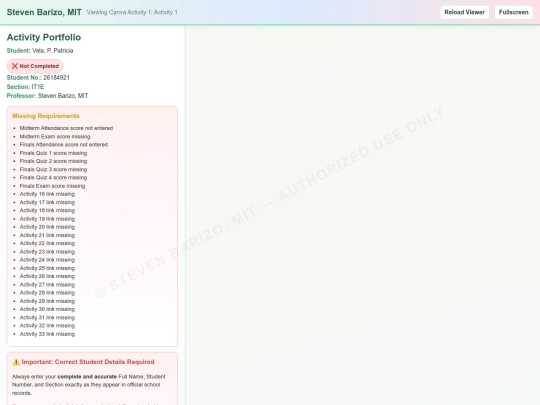
Task: Click 'Finals Quiz 3 score missing'
Action: (x=53, y=169)
